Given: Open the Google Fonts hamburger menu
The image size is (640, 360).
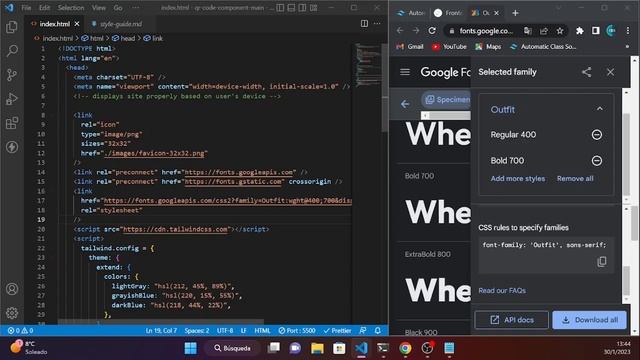Looking at the screenshot, I should pos(405,72).
